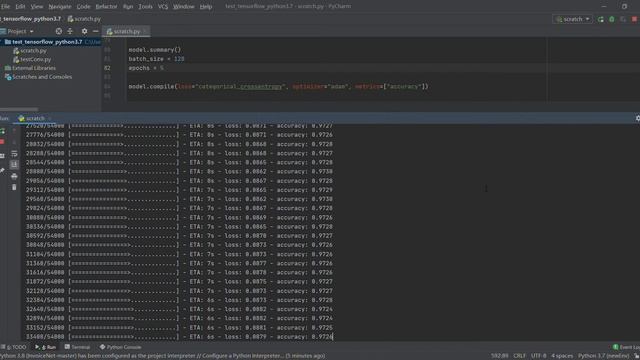The height and width of the screenshot is (360, 640).
Task: Open the Run menu
Action: click(128, 7)
